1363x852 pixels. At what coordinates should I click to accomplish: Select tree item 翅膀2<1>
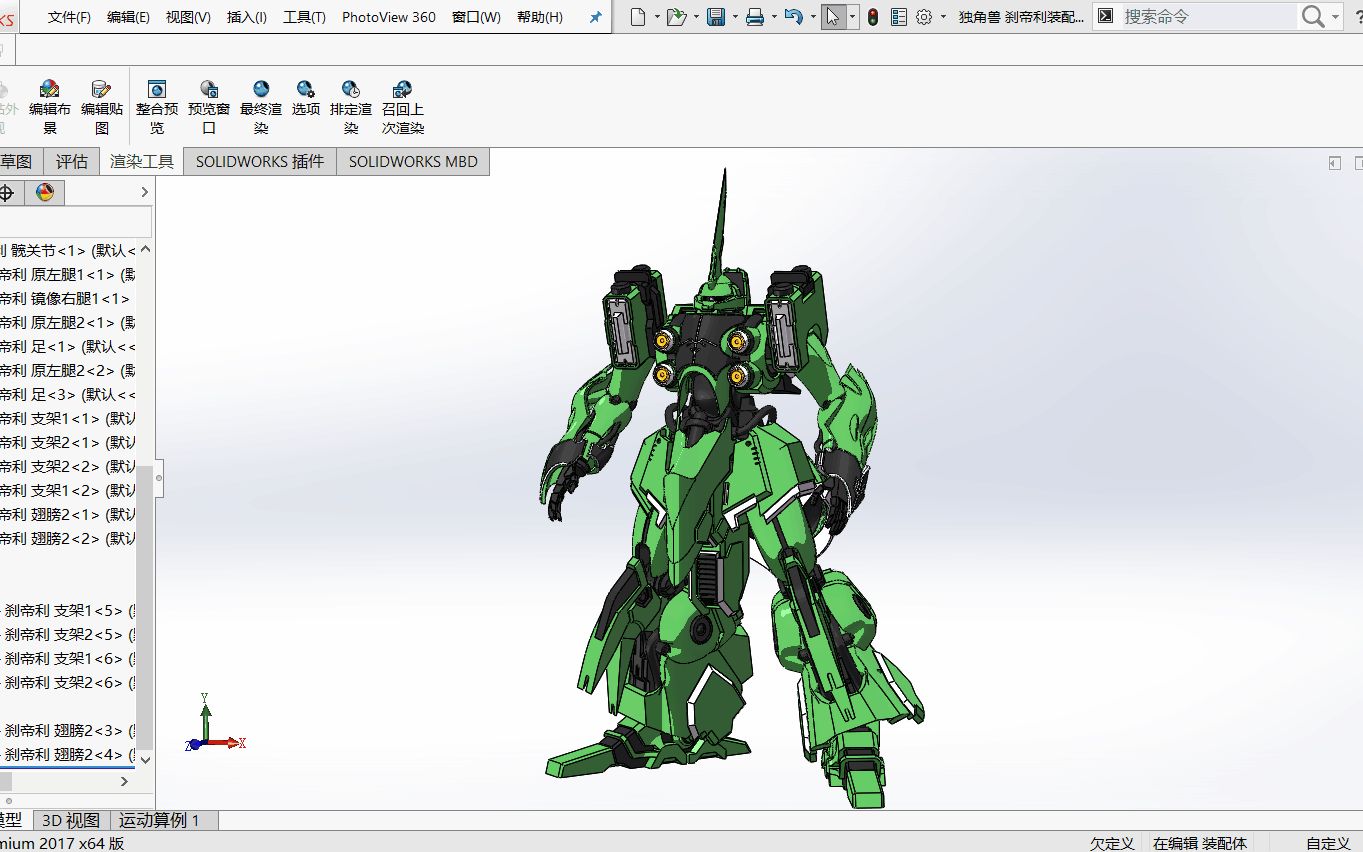68,514
